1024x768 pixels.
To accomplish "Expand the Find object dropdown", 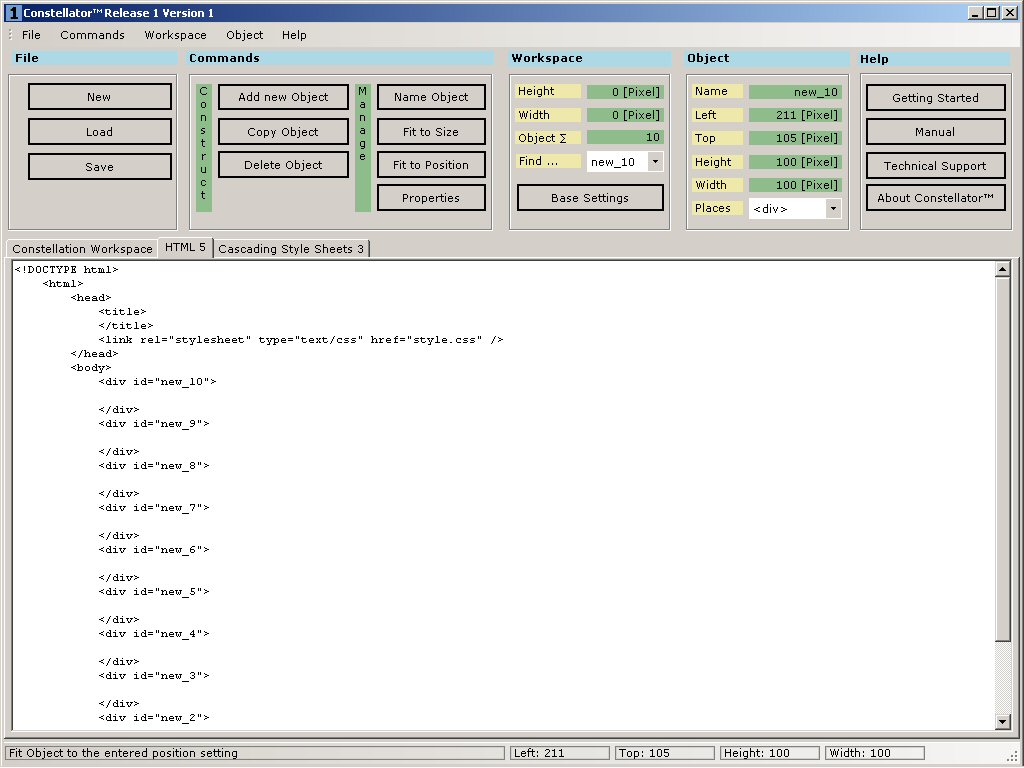I will pyautogui.click(x=655, y=161).
